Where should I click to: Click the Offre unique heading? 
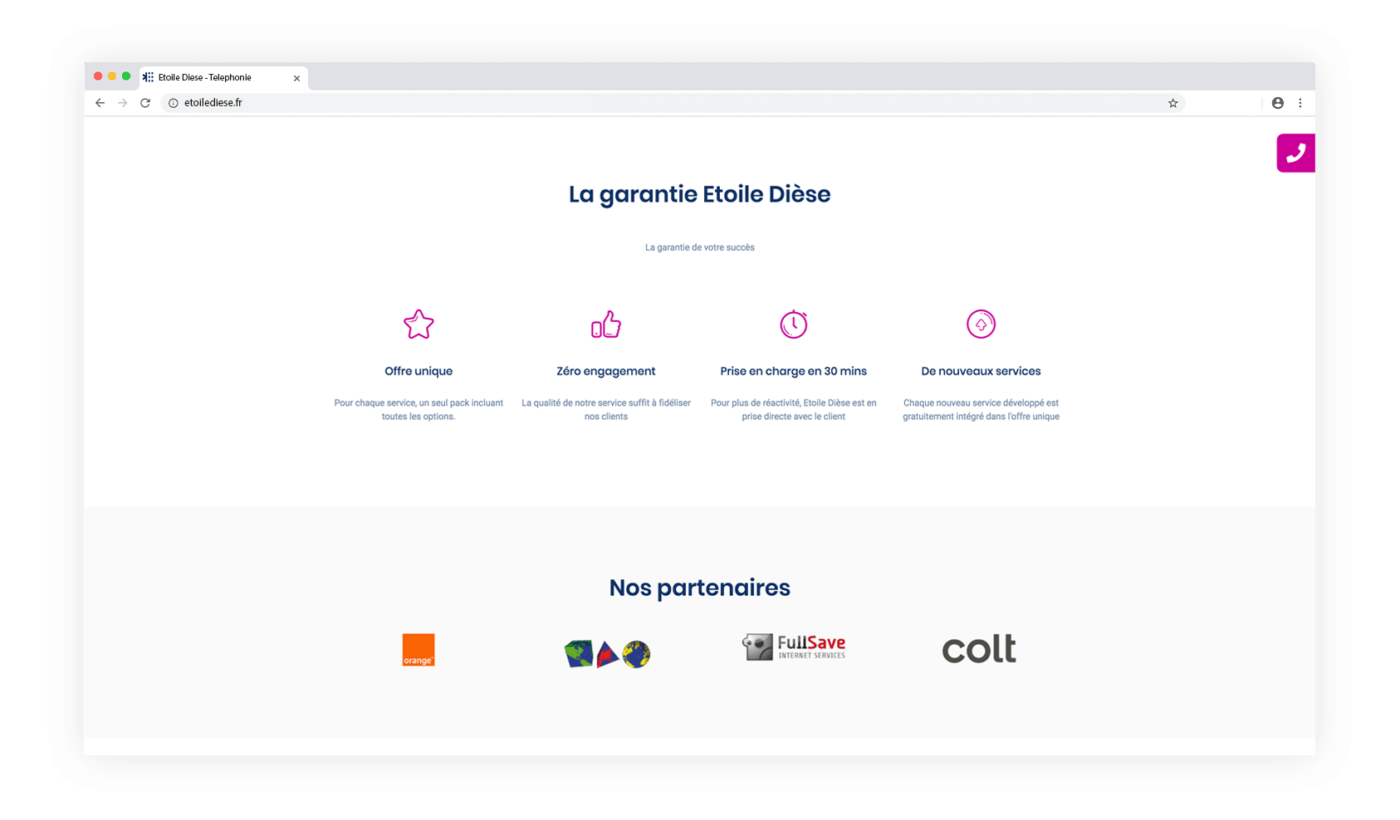pos(418,371)
